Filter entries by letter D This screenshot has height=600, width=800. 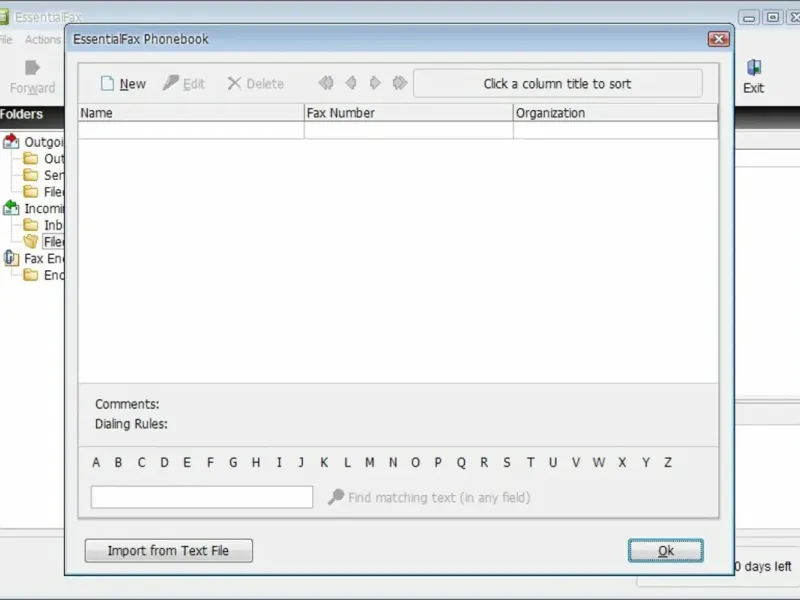click(164, 462)
